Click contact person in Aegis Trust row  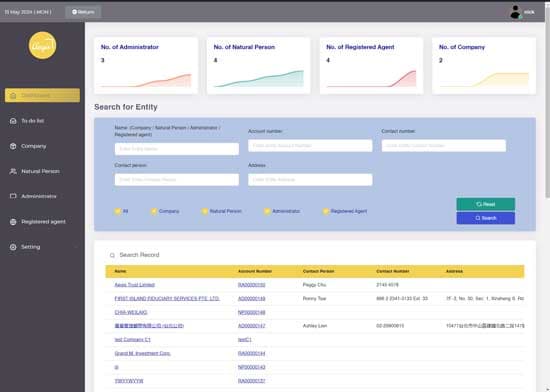pos(314,285)
